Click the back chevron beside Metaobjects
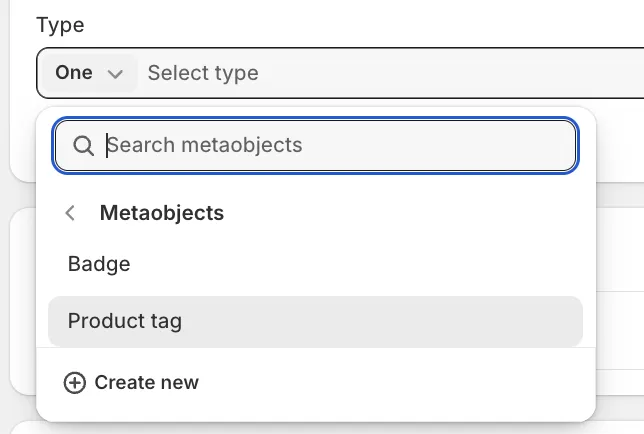 (x=70, y=213)
